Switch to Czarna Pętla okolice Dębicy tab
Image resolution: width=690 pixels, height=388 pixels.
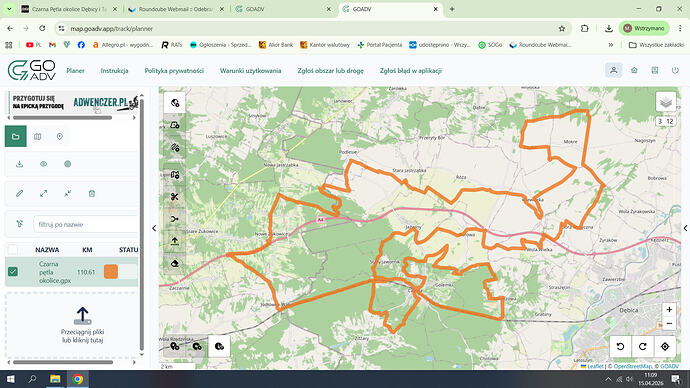[69, 9]
